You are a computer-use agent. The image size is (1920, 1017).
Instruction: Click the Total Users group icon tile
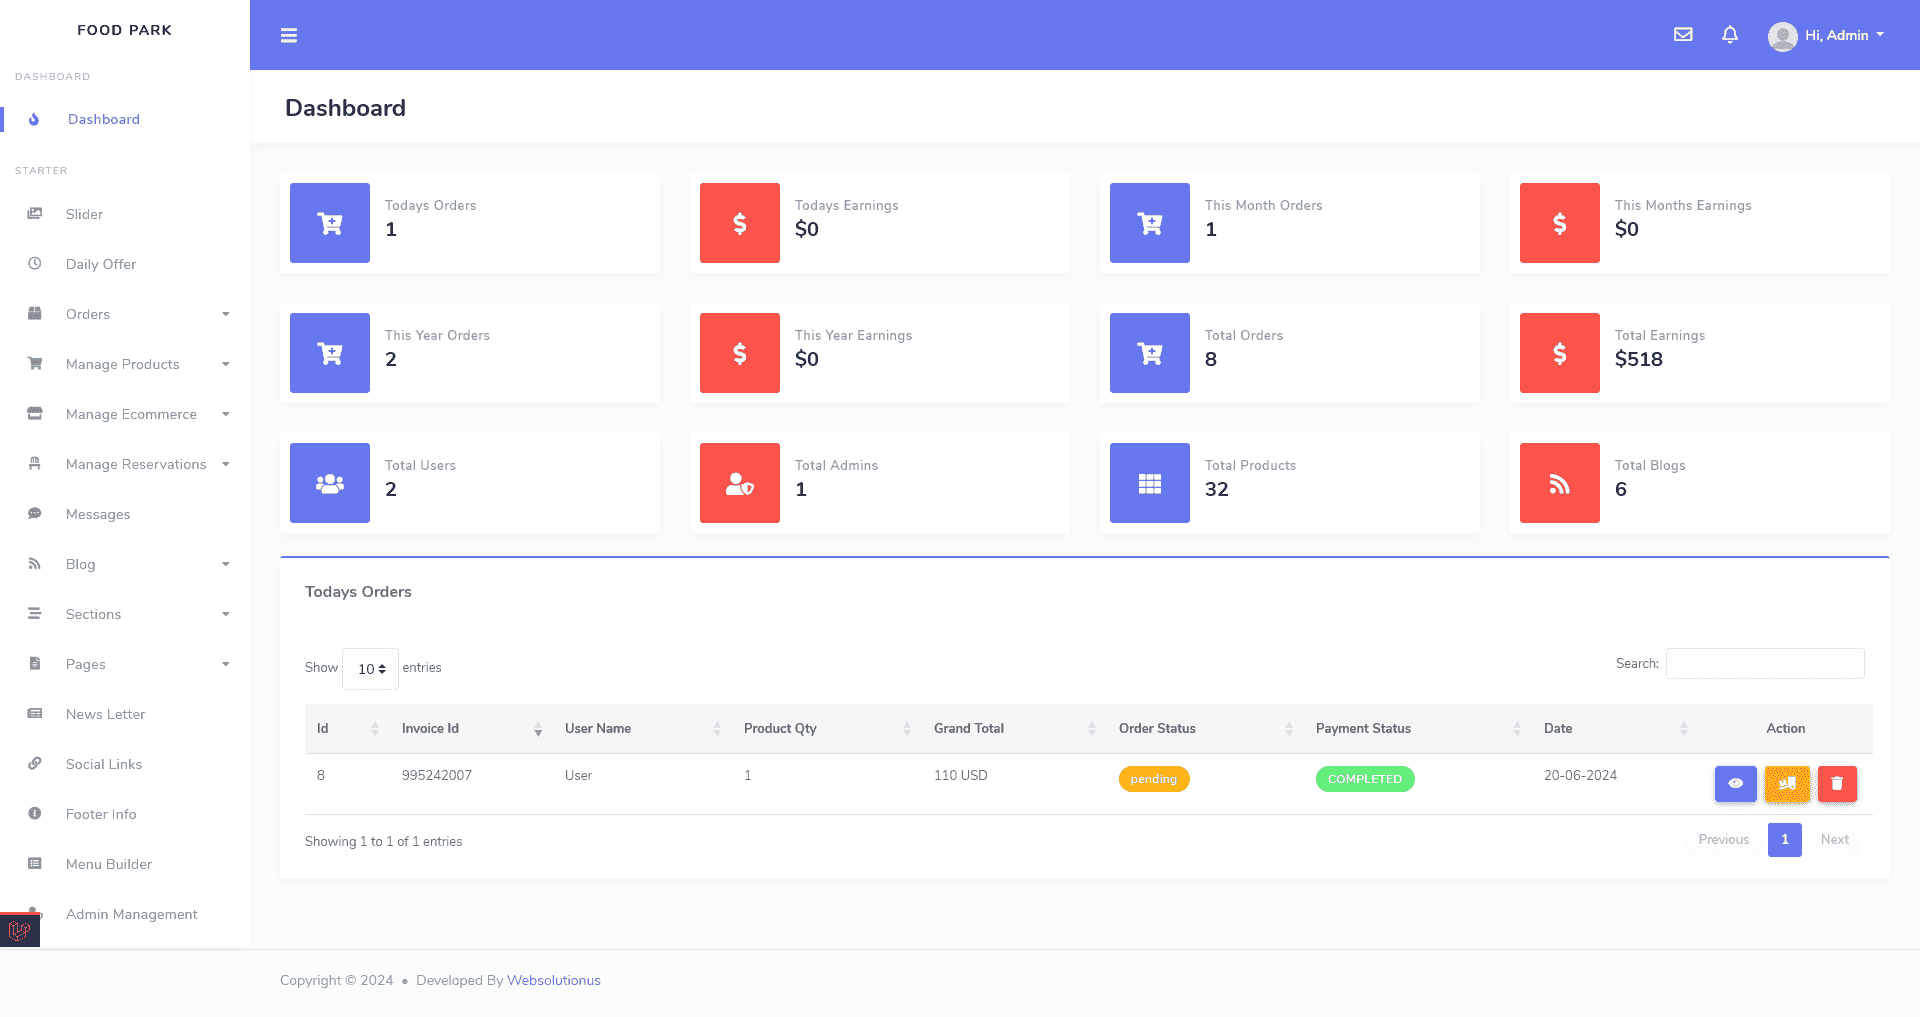point(330,483)
